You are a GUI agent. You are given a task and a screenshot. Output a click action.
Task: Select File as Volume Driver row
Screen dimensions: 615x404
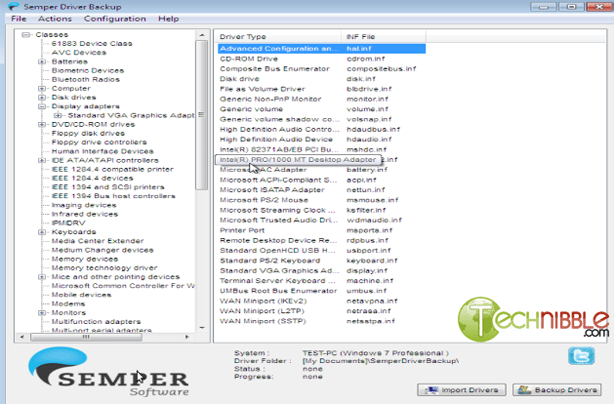pos(322,89)
